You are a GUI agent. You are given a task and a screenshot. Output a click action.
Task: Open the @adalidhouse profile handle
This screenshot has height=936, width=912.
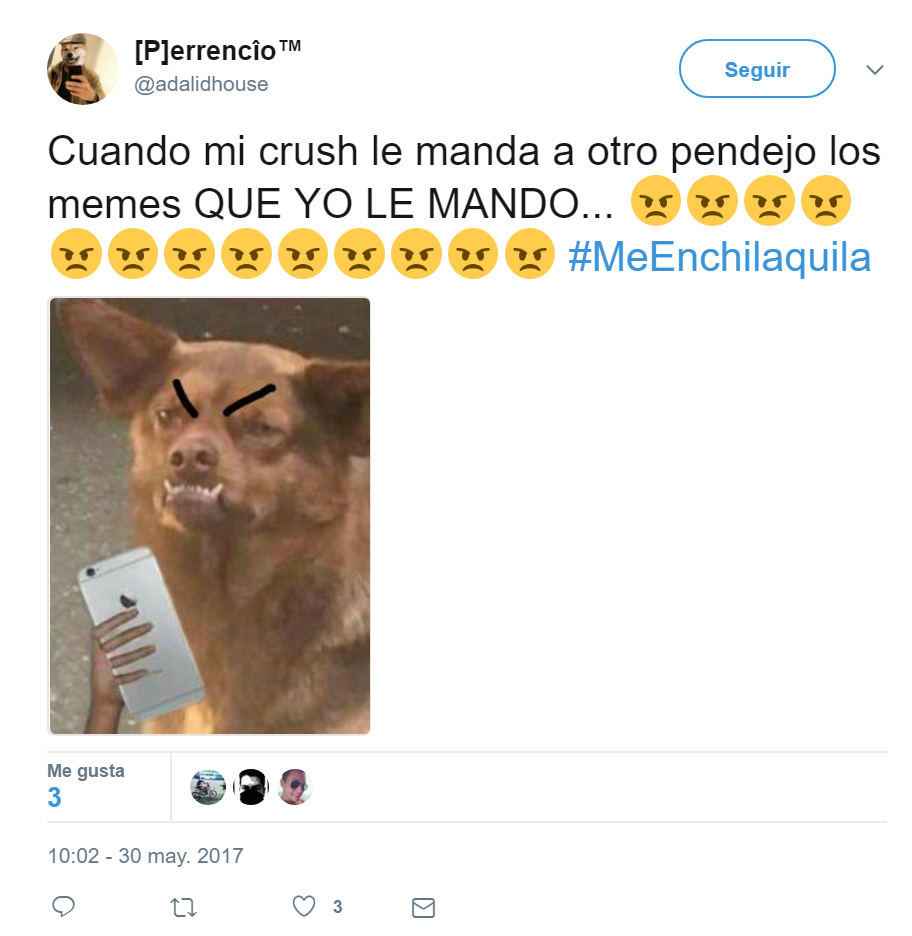tap(201, 84)
